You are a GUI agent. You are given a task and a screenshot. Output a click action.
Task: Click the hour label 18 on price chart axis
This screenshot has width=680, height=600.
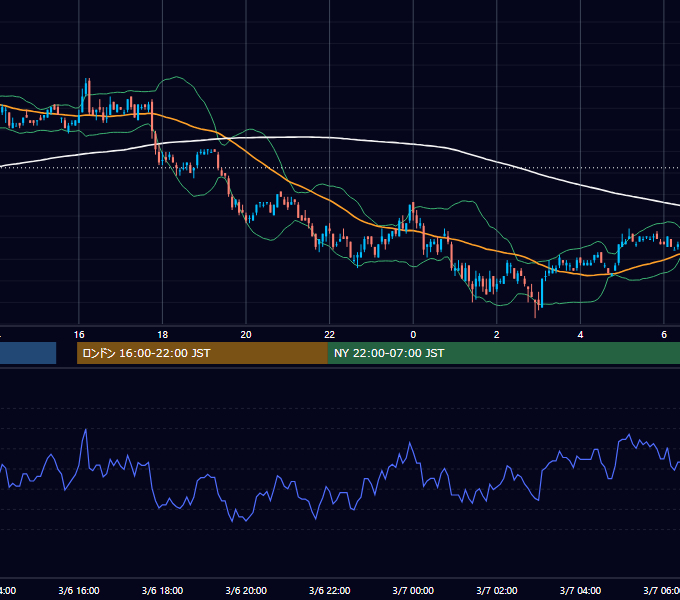point(163,335)
